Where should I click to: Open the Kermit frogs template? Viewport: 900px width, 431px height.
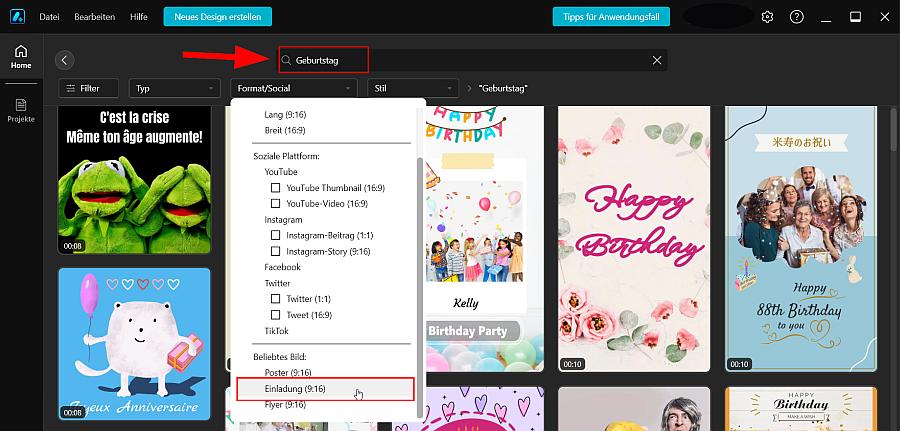tap(134, 180)
